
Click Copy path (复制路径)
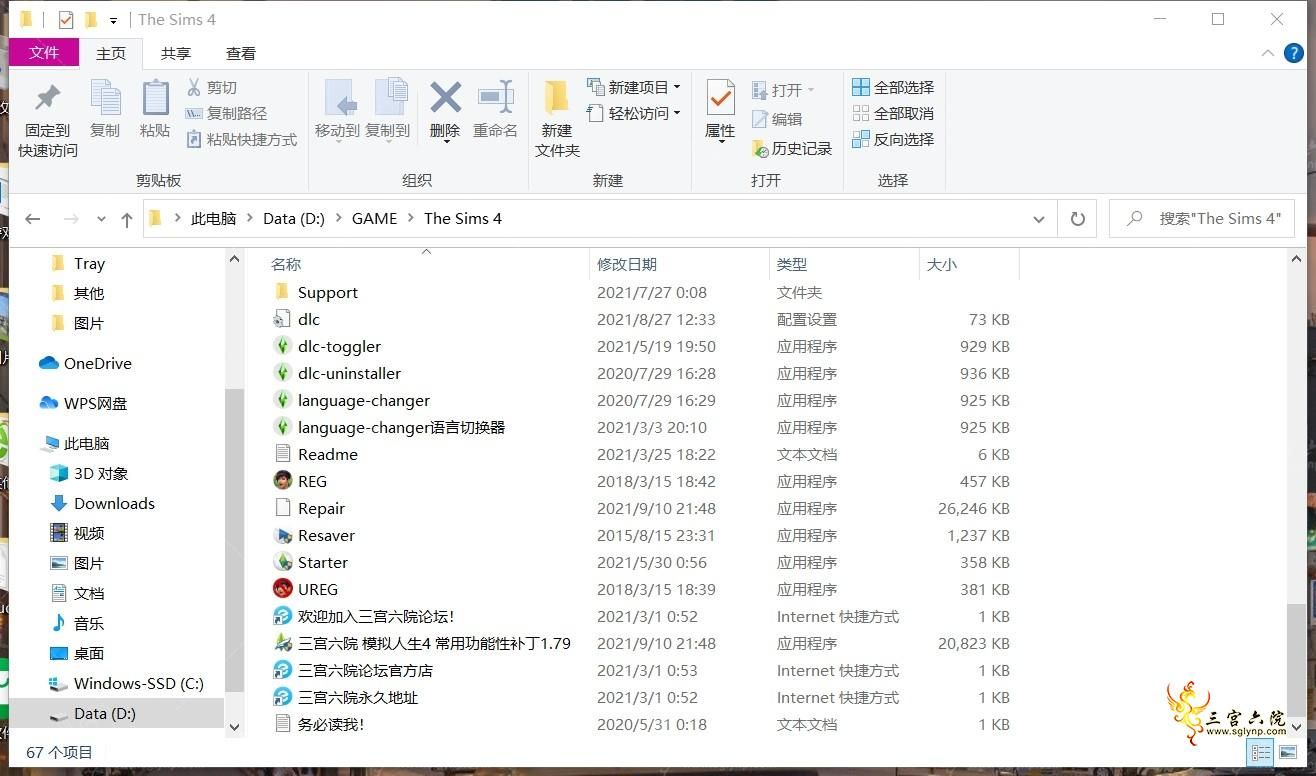tap(227, 114)
